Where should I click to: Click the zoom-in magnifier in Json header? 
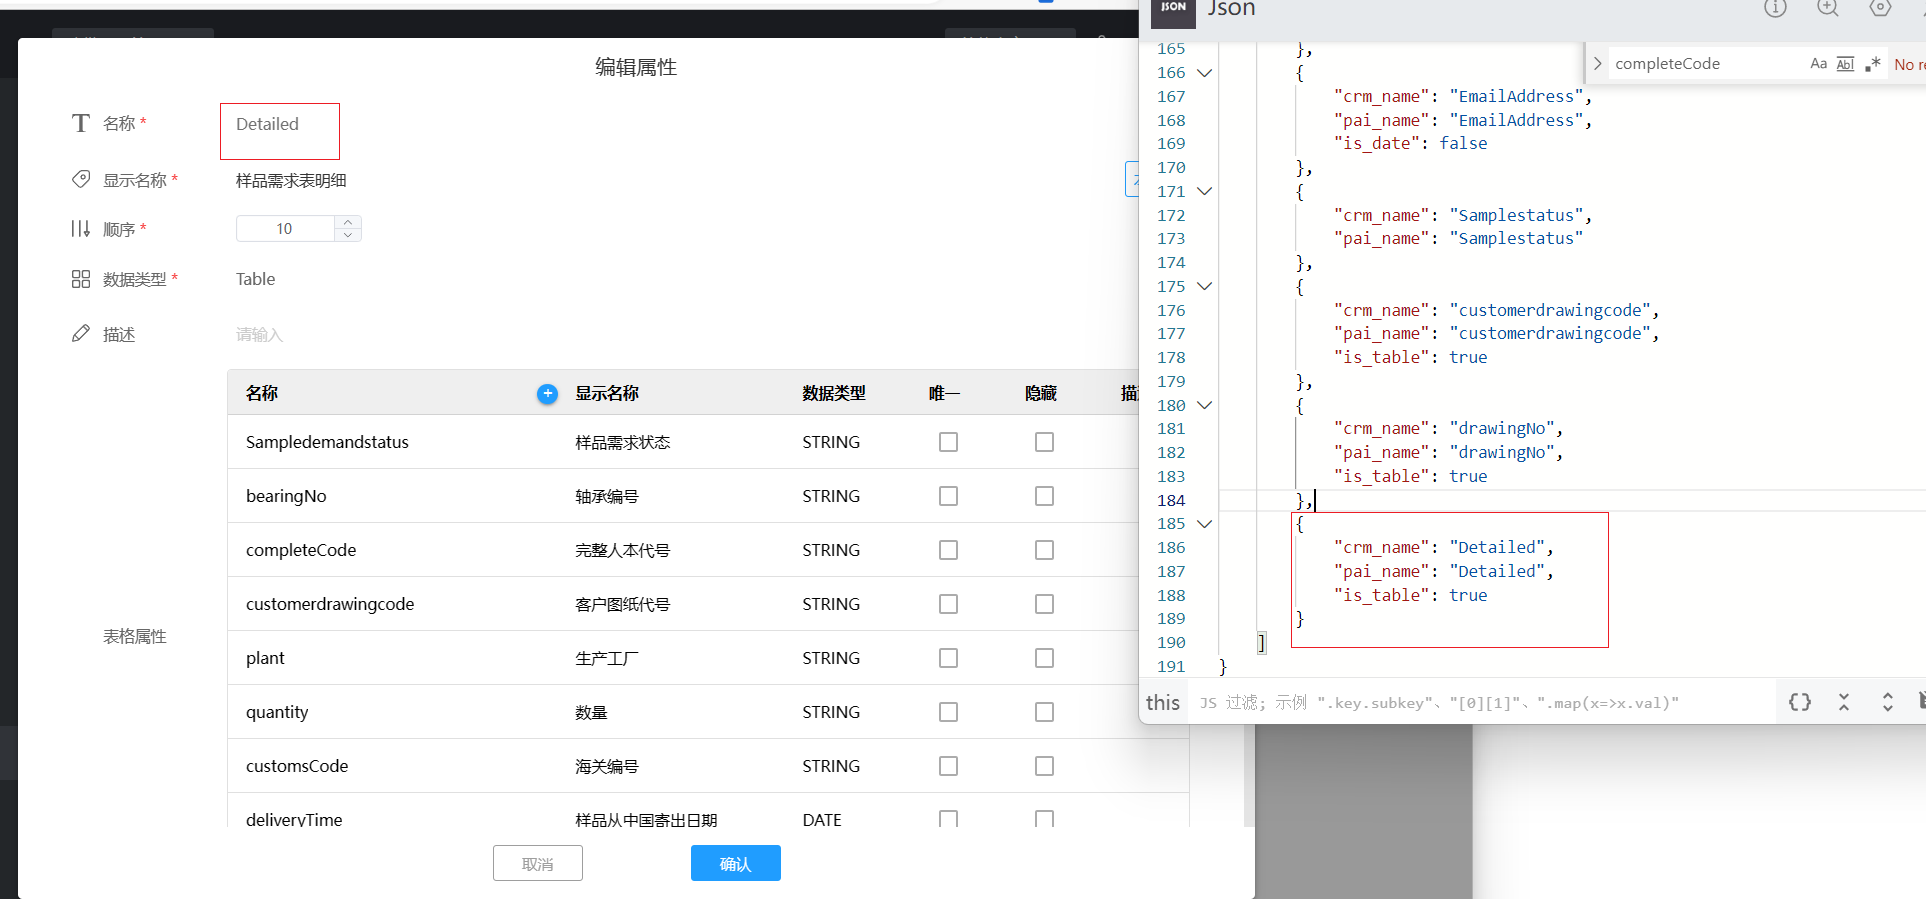(x=1827, y=8)
